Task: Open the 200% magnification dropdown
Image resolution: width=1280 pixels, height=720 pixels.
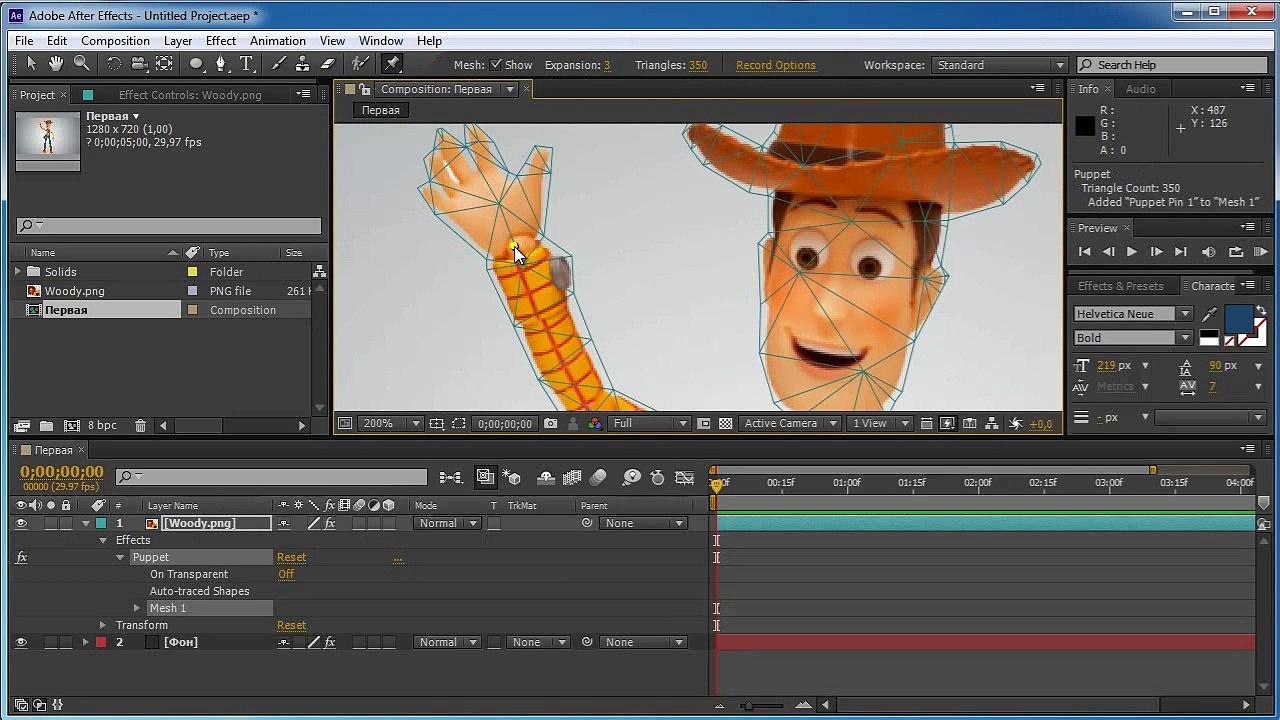Action: coord(390,424)
